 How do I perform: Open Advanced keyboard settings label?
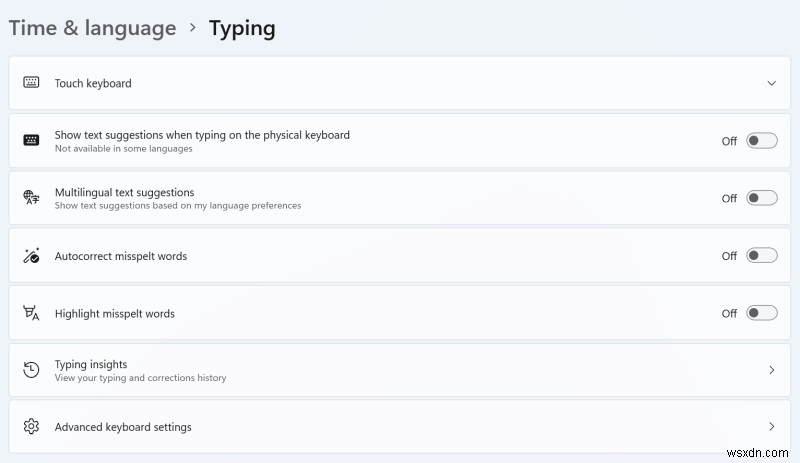pyautogui.click(x=123, y=427)
